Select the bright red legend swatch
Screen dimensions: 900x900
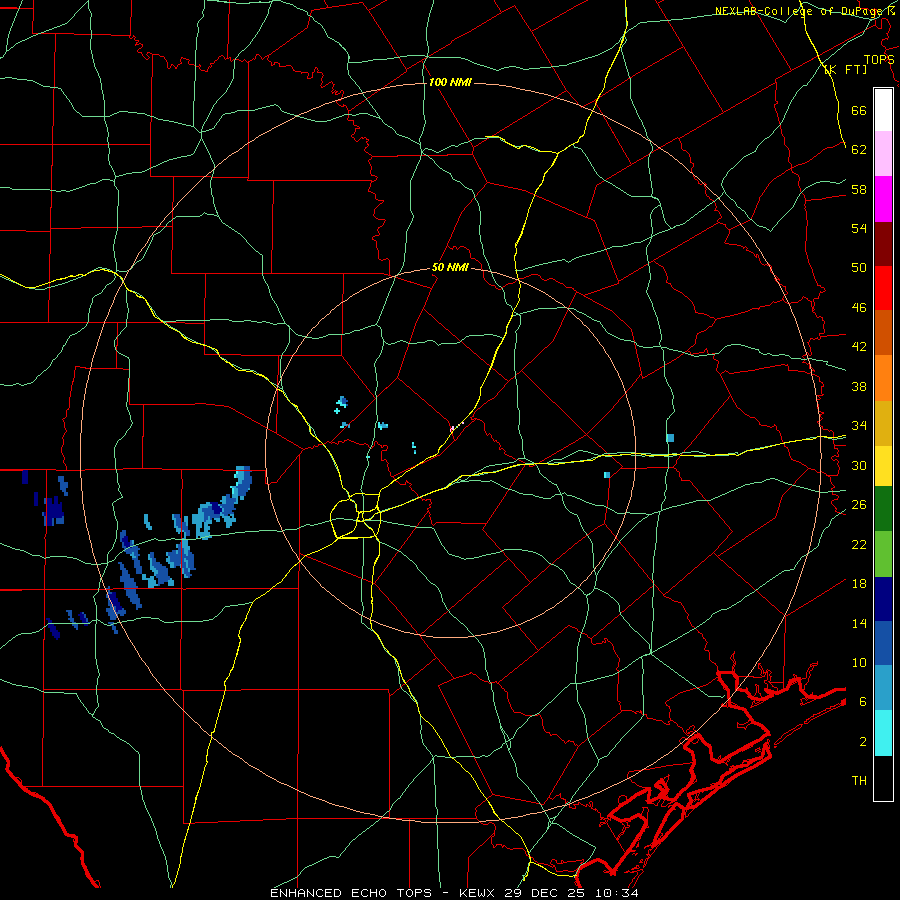point(883,288)
